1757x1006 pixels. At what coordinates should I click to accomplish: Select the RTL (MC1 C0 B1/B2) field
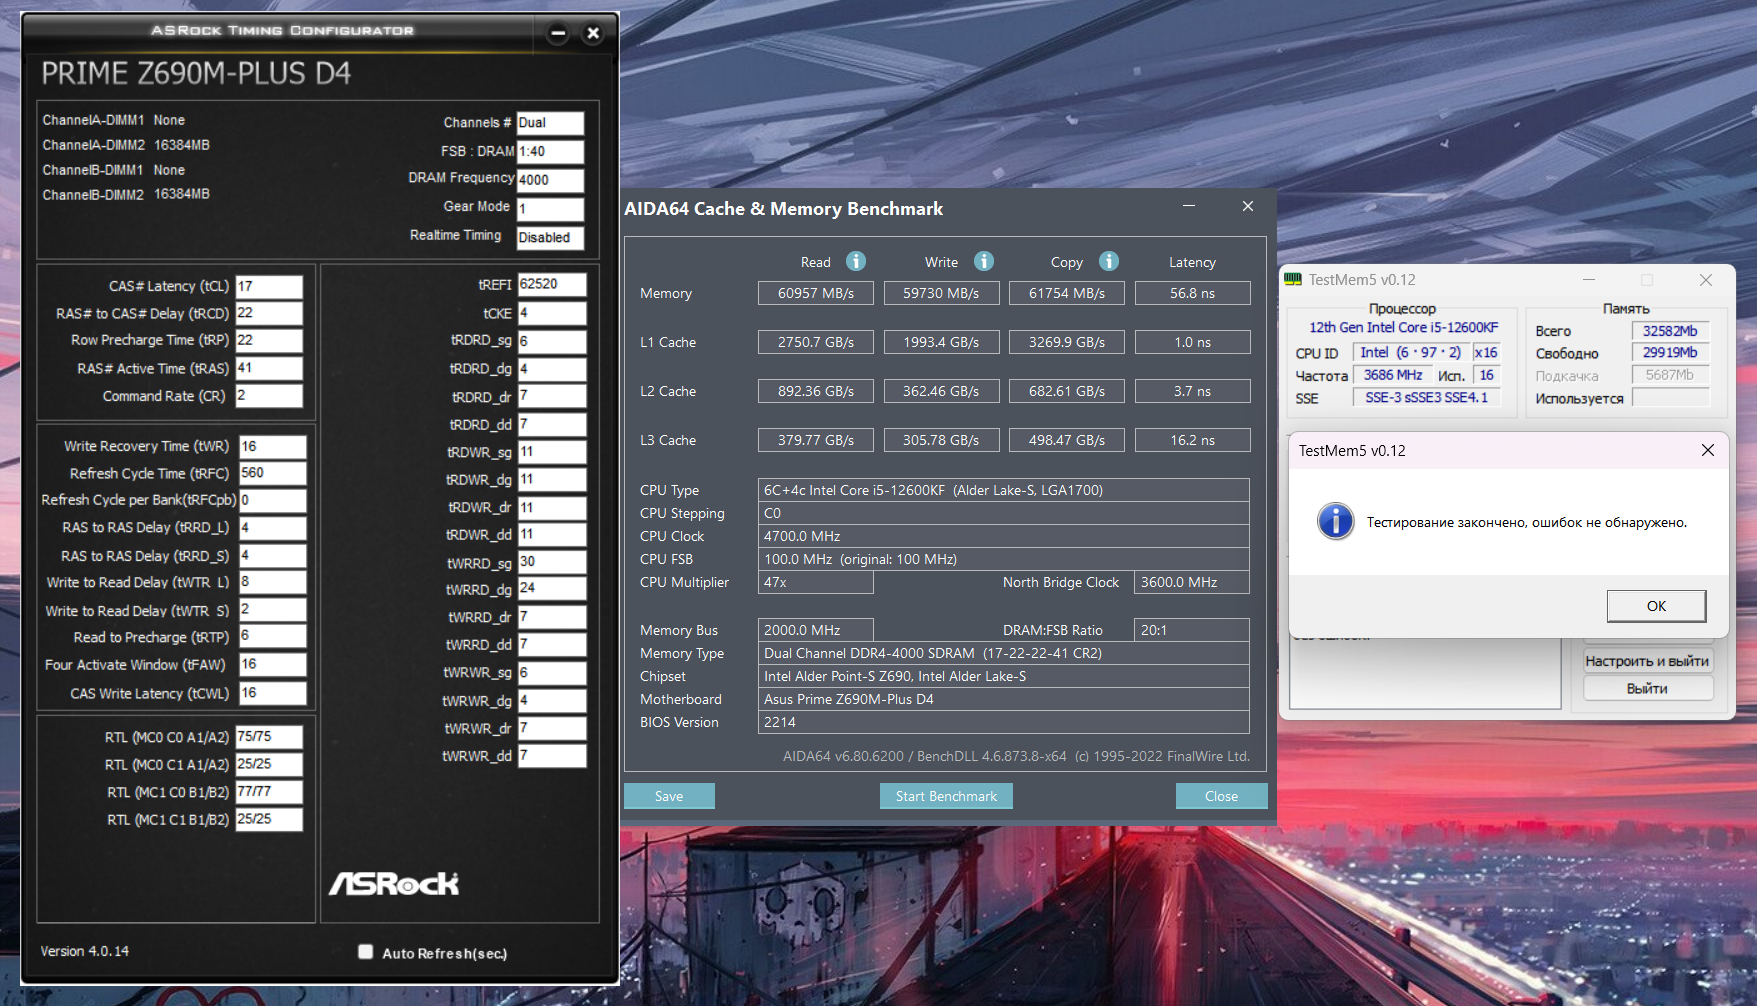tap(269, 792)
